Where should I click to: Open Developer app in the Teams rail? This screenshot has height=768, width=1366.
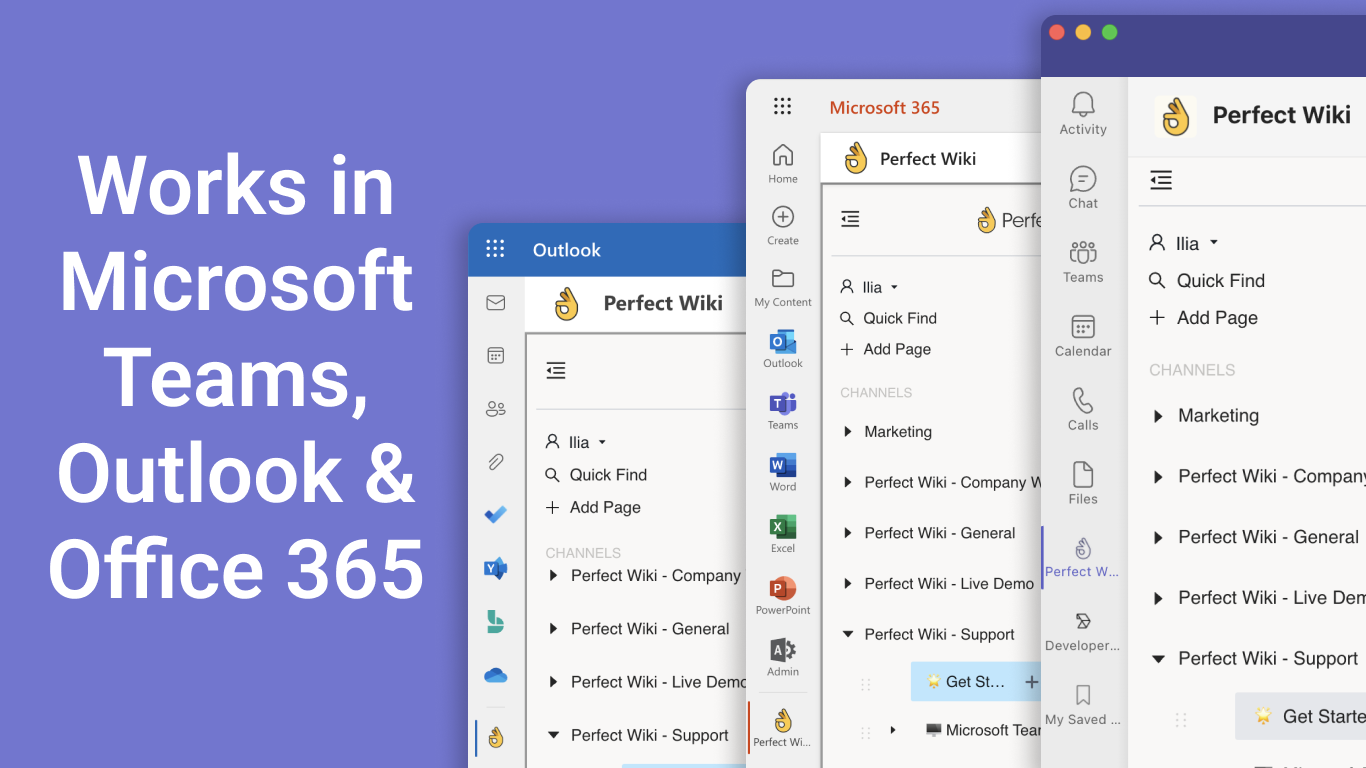click(x=1083, y=632)
